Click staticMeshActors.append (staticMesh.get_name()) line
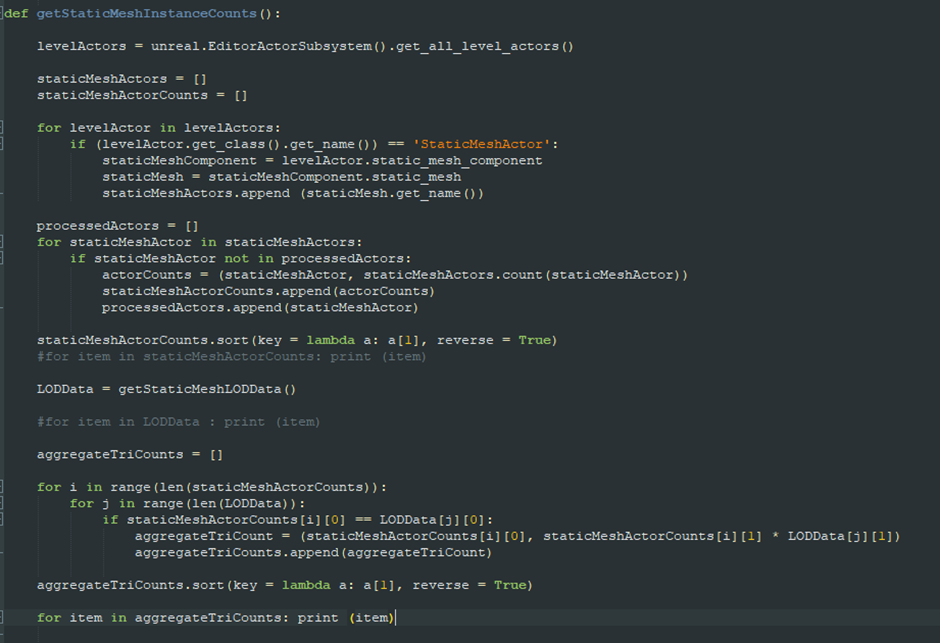 [x=293, y=193]
